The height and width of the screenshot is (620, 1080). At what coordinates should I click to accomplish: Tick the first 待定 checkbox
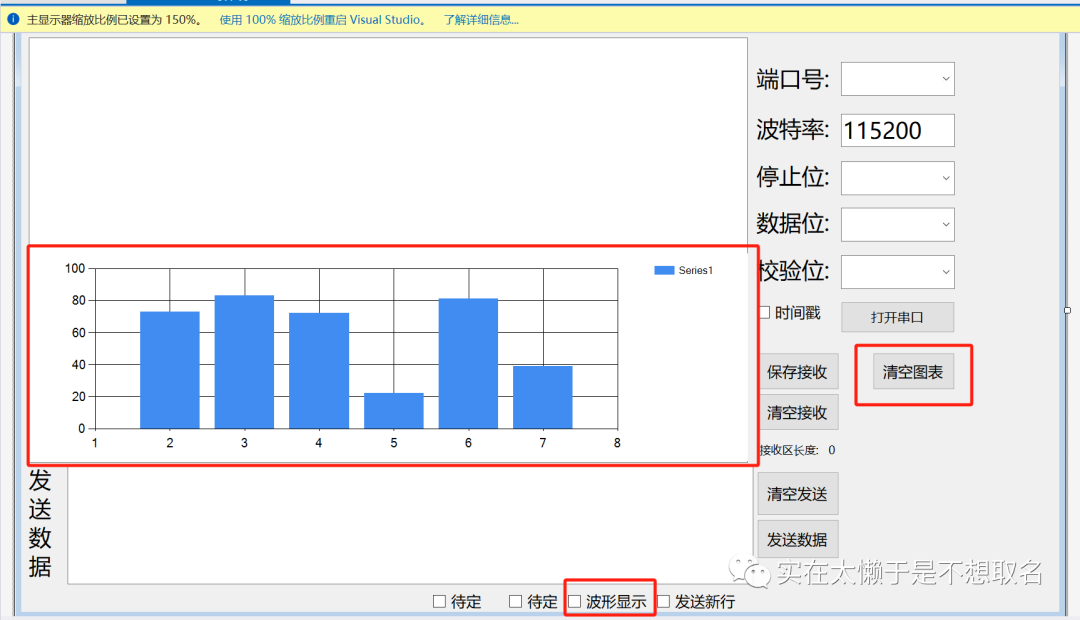(439, 601)
